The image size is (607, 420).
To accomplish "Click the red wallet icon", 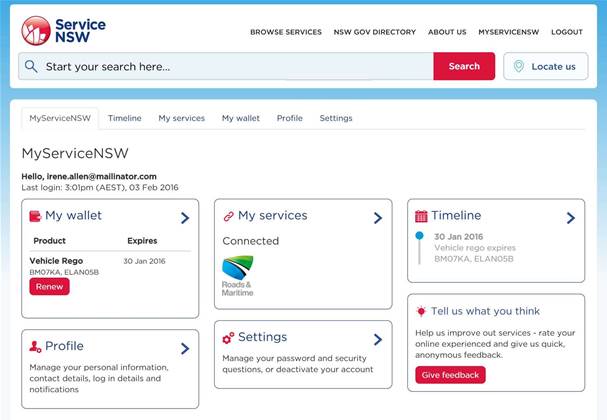I will (x=35, y=216).
